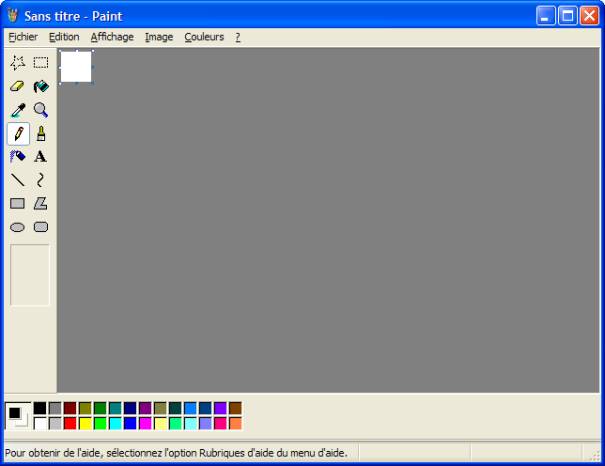605x466 pixels.
Task: Pick the bright green swatch
Action: [x=100, y=424]
